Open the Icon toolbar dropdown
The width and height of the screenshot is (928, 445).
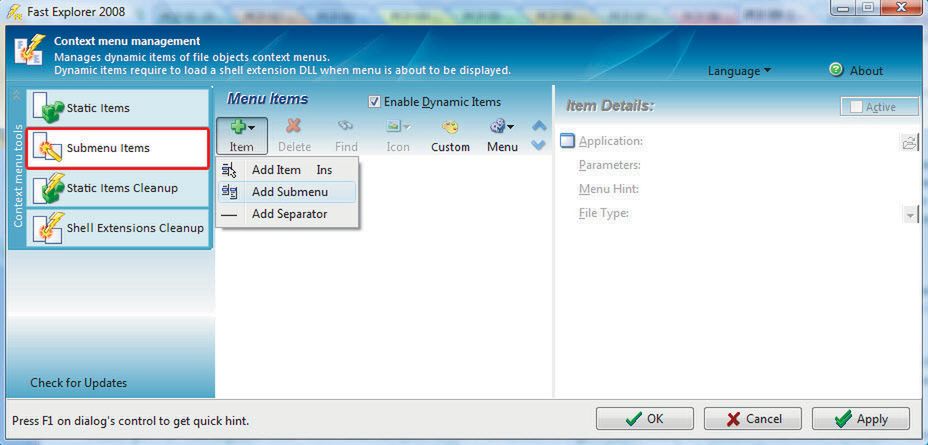click(398, 136)
